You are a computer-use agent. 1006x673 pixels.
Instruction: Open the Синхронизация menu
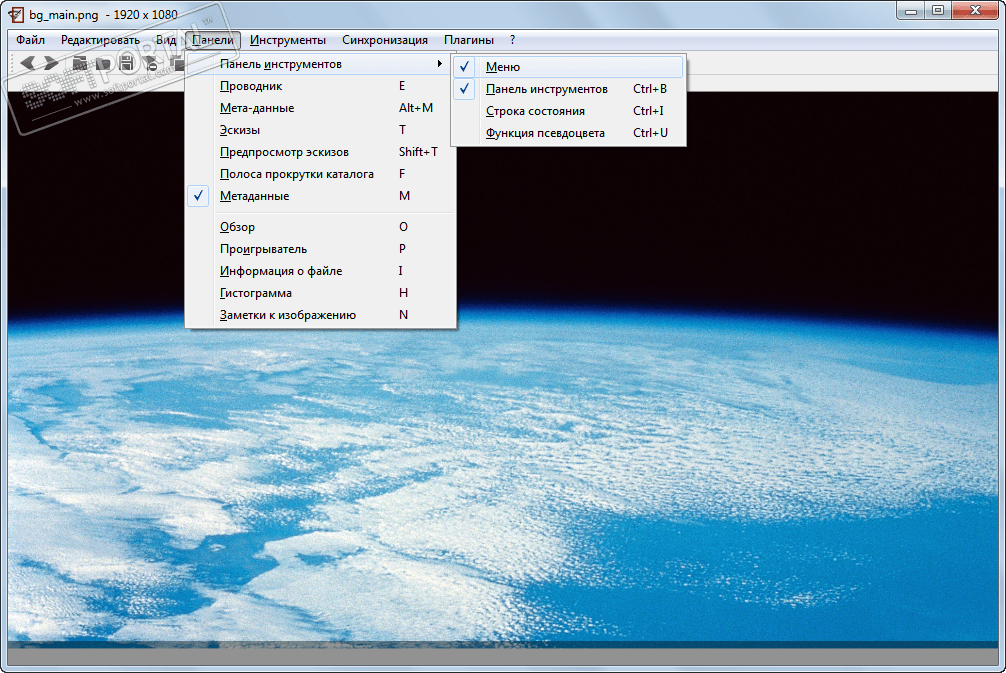pos(385,40)
